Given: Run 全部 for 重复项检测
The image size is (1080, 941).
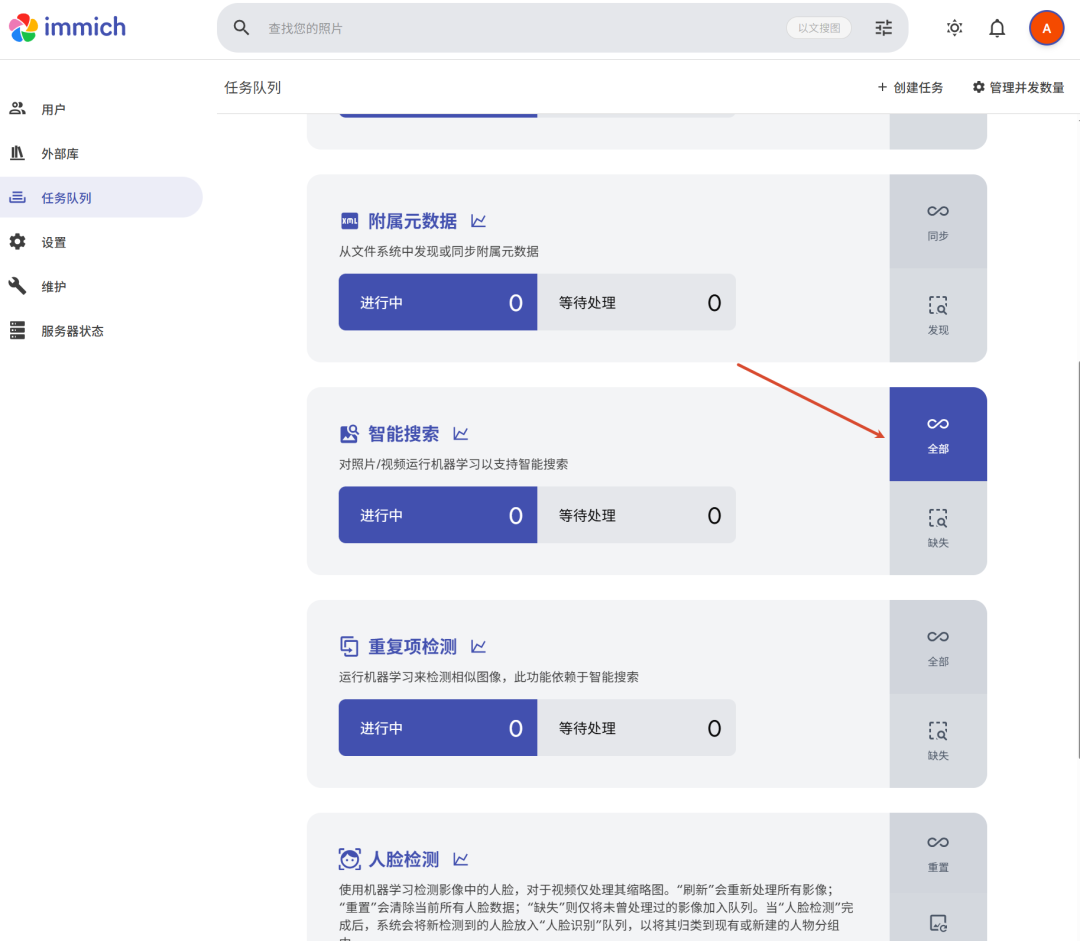Looking at the screenshot, I should click(938, 647).
